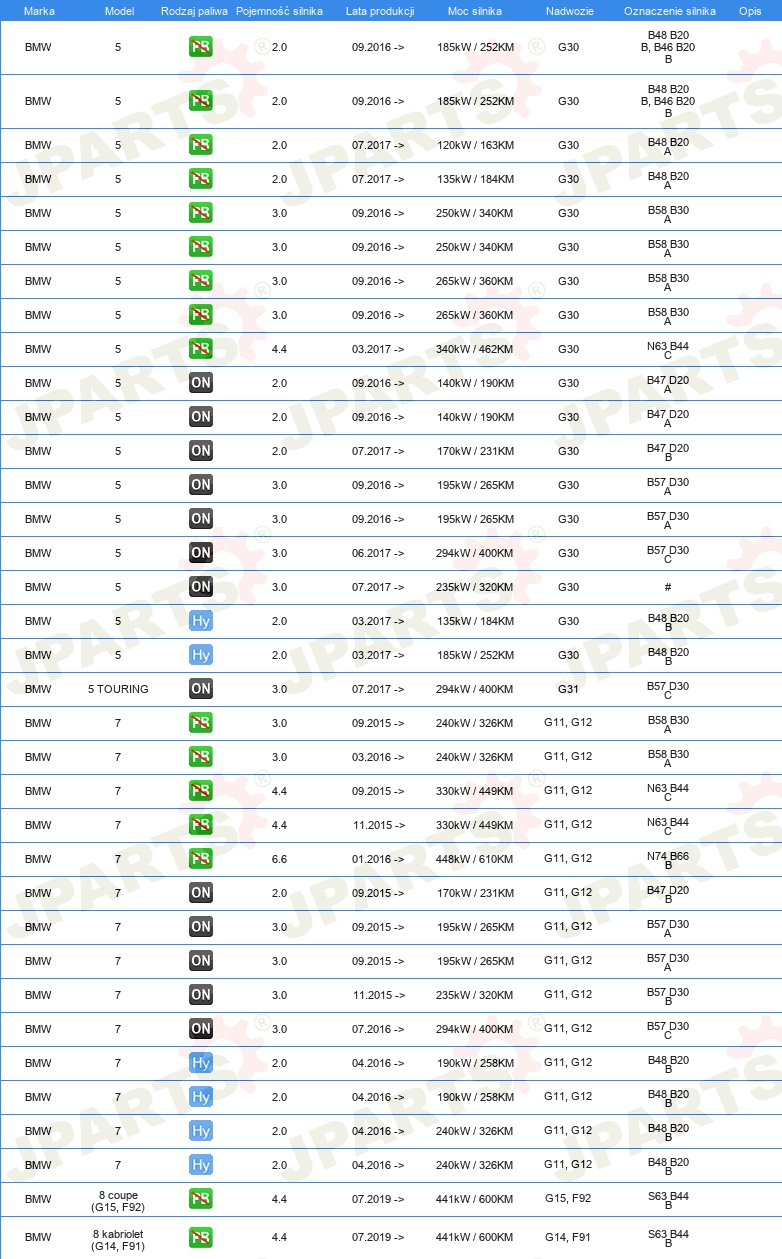Click the ON diesel icon in the 3.0 11.2015 row
This screenshot has height=1259, width=782.
coord(201,995)
